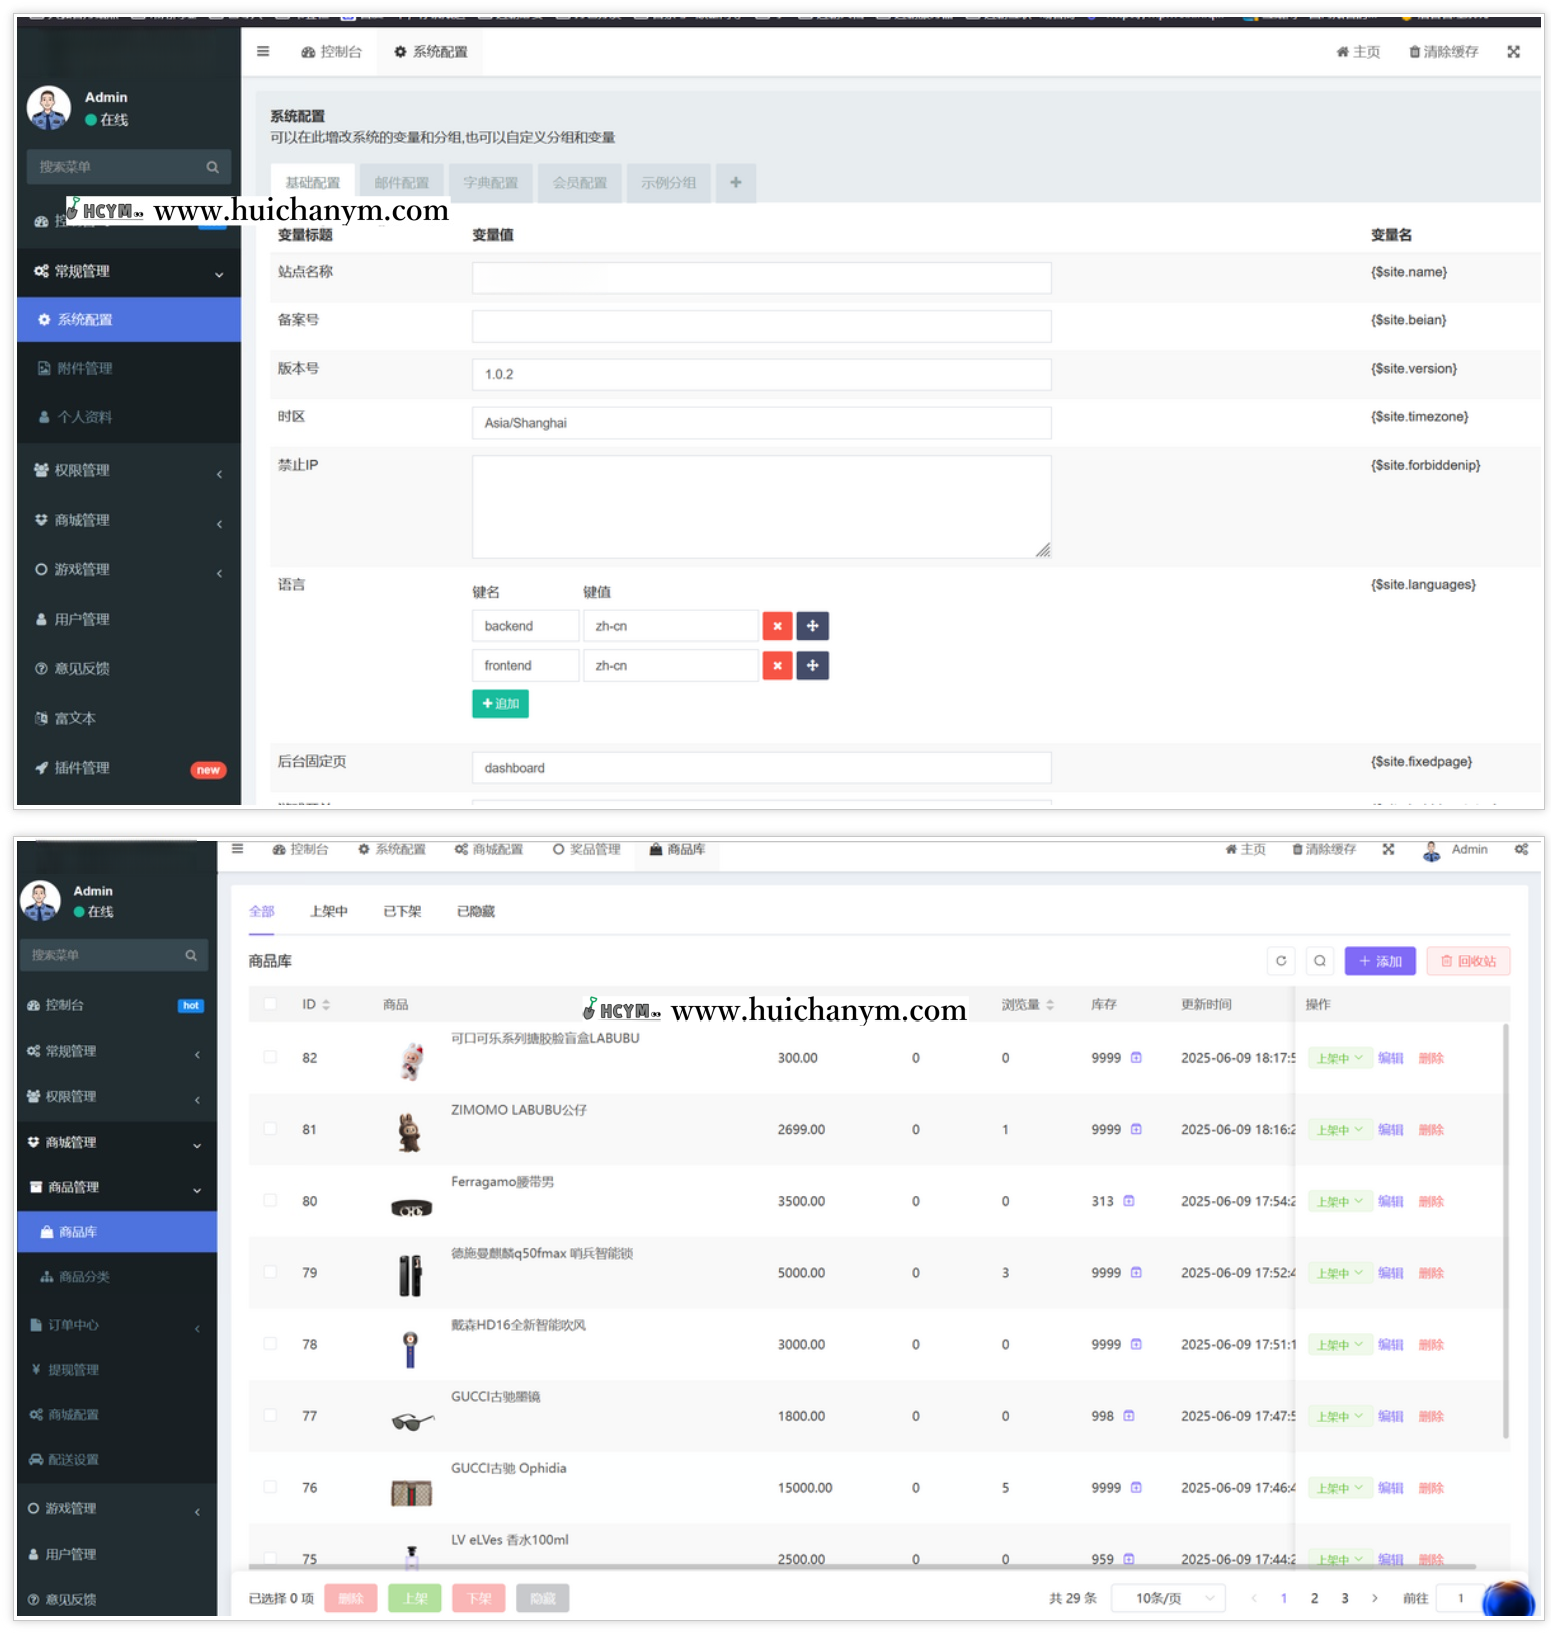The height and width of the screenshot is (1636, 1551).
Task: Click the search icon beside the refresh button
Action: tap(1320, 961)
